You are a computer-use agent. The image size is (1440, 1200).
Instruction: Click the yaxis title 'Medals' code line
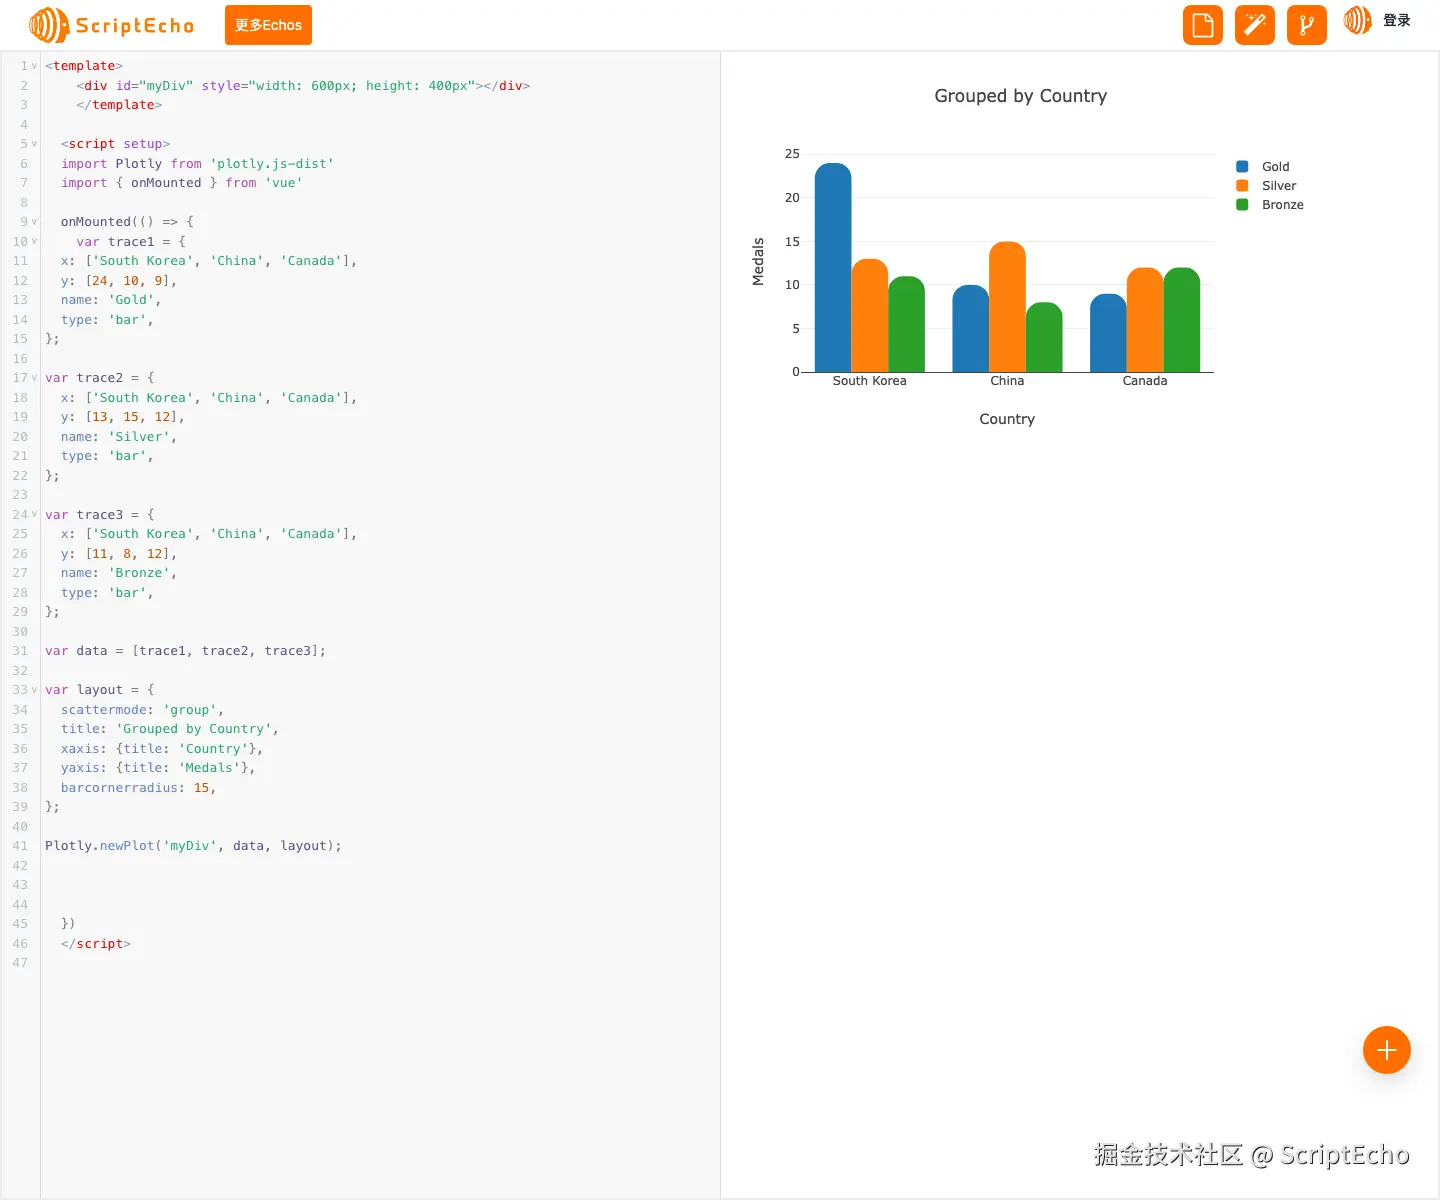pyautogui.click(x=158, y=768)
